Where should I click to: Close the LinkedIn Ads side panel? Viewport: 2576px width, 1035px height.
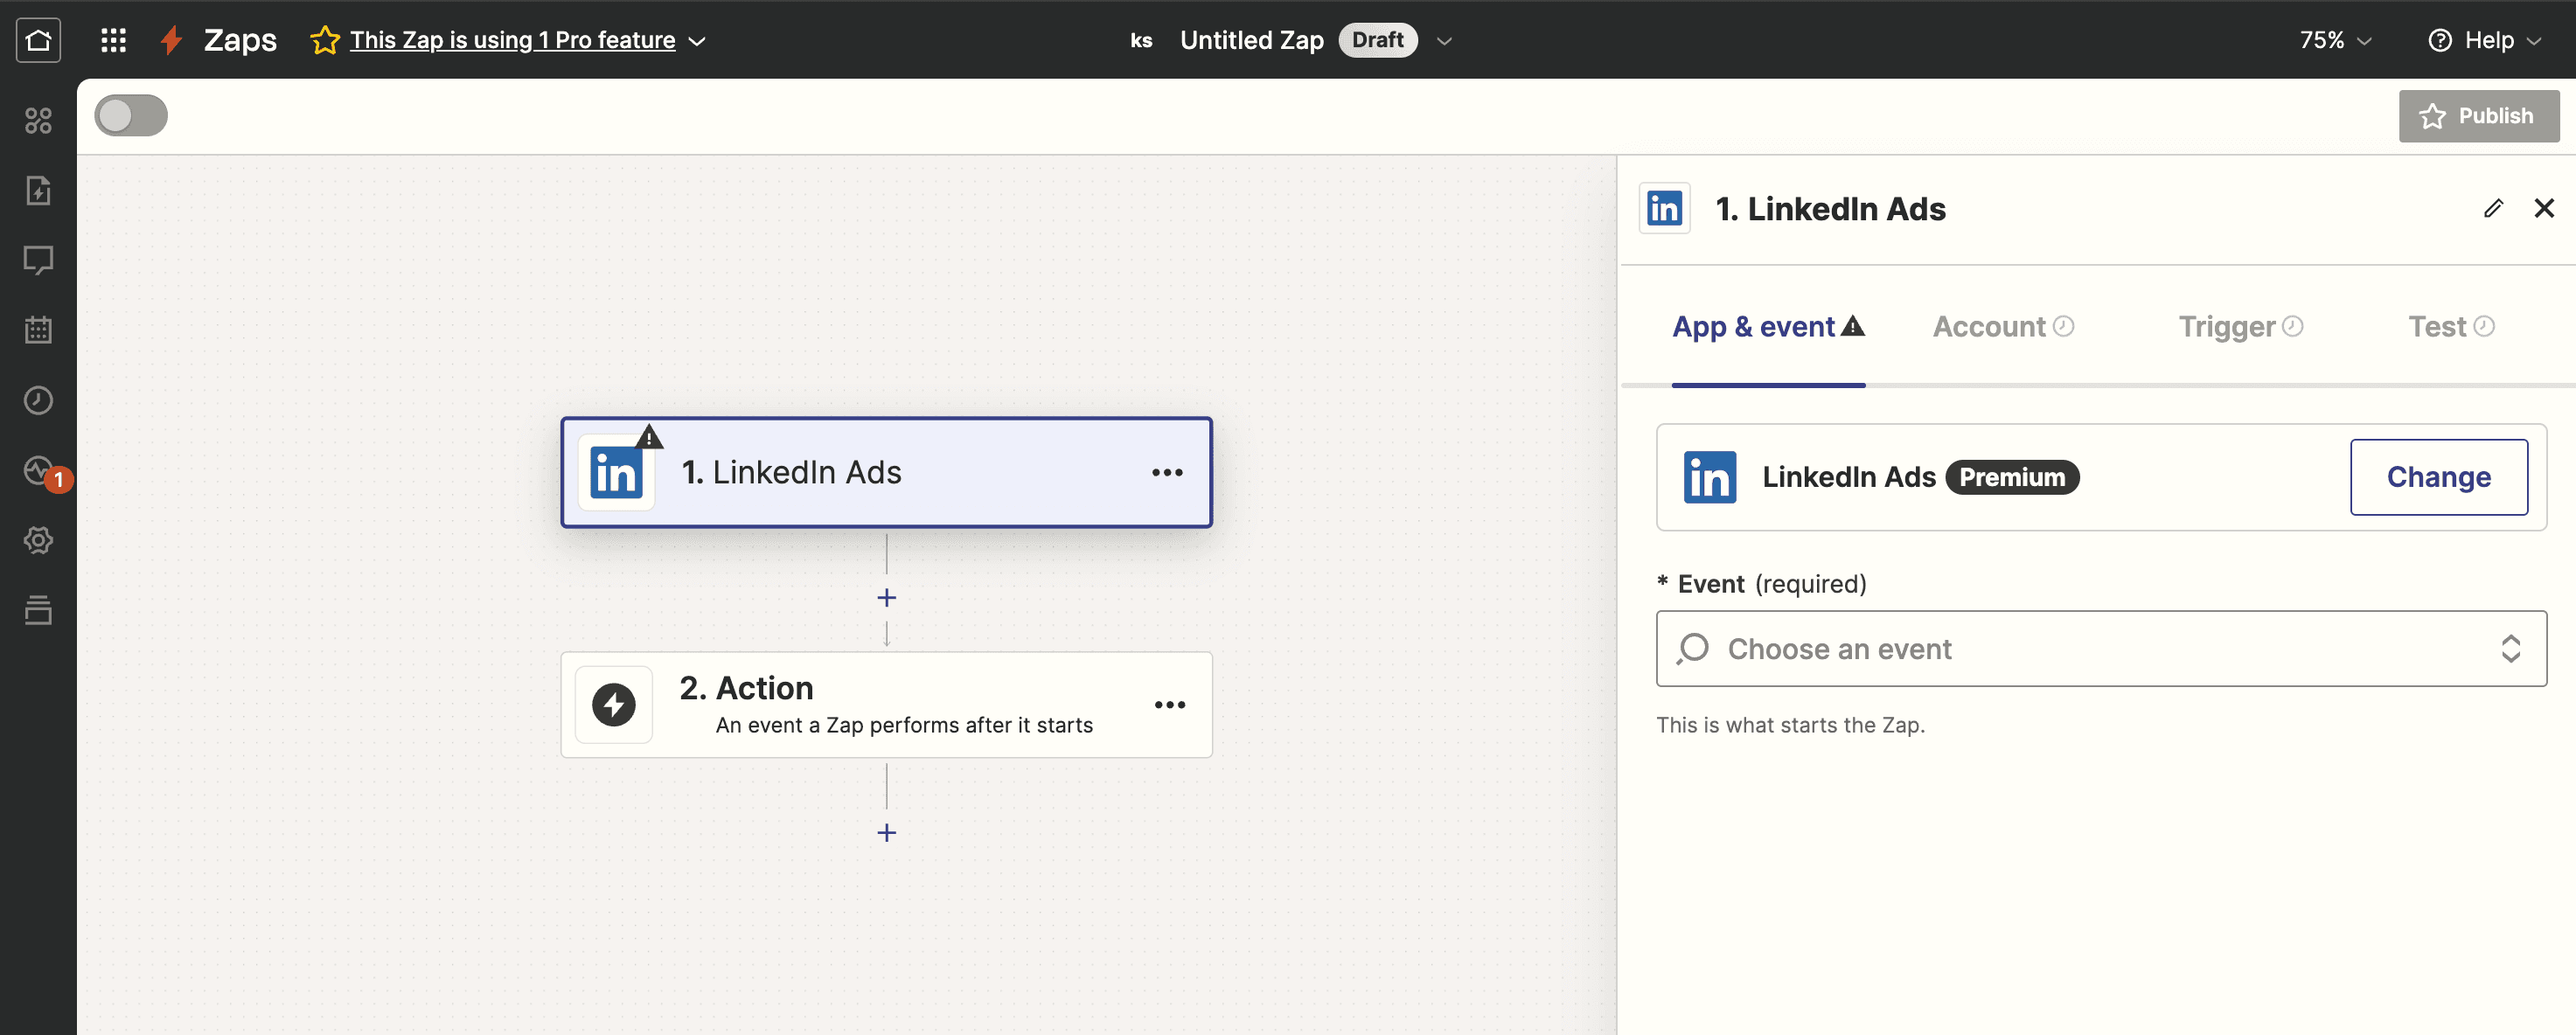pos(2544,208)
